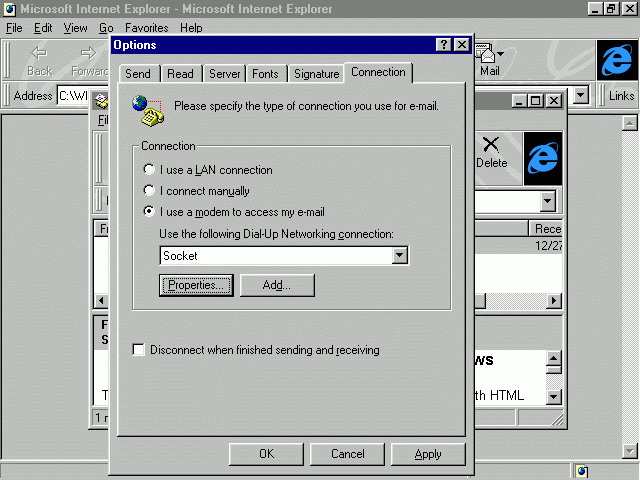Open the Help menu in Internet Explorer
Image resolution: width=640 pixels, height=480 pixels.
click(191, 28)
